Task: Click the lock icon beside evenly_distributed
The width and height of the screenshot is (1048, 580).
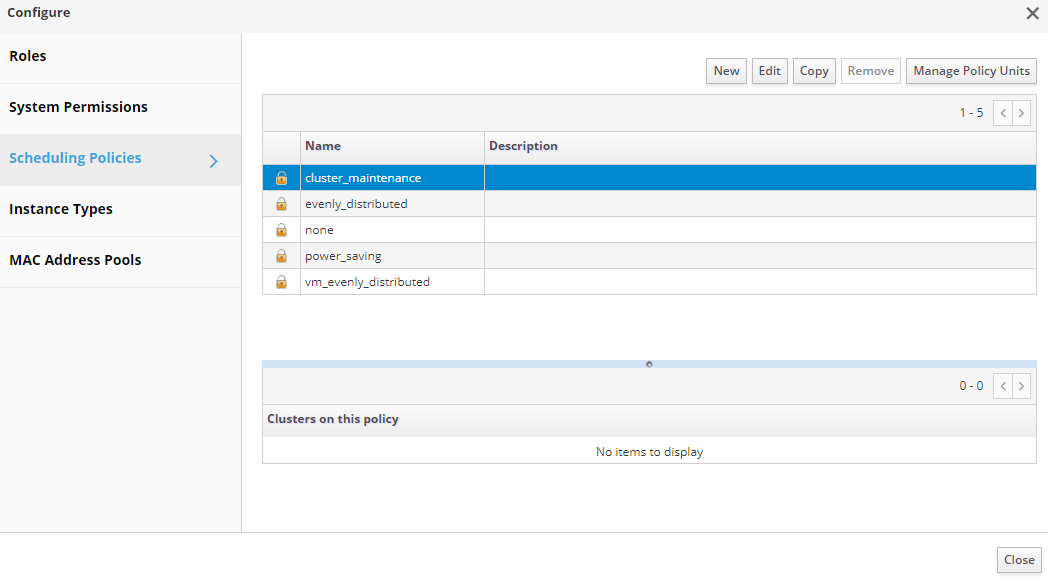Action: tap(281, 204)
